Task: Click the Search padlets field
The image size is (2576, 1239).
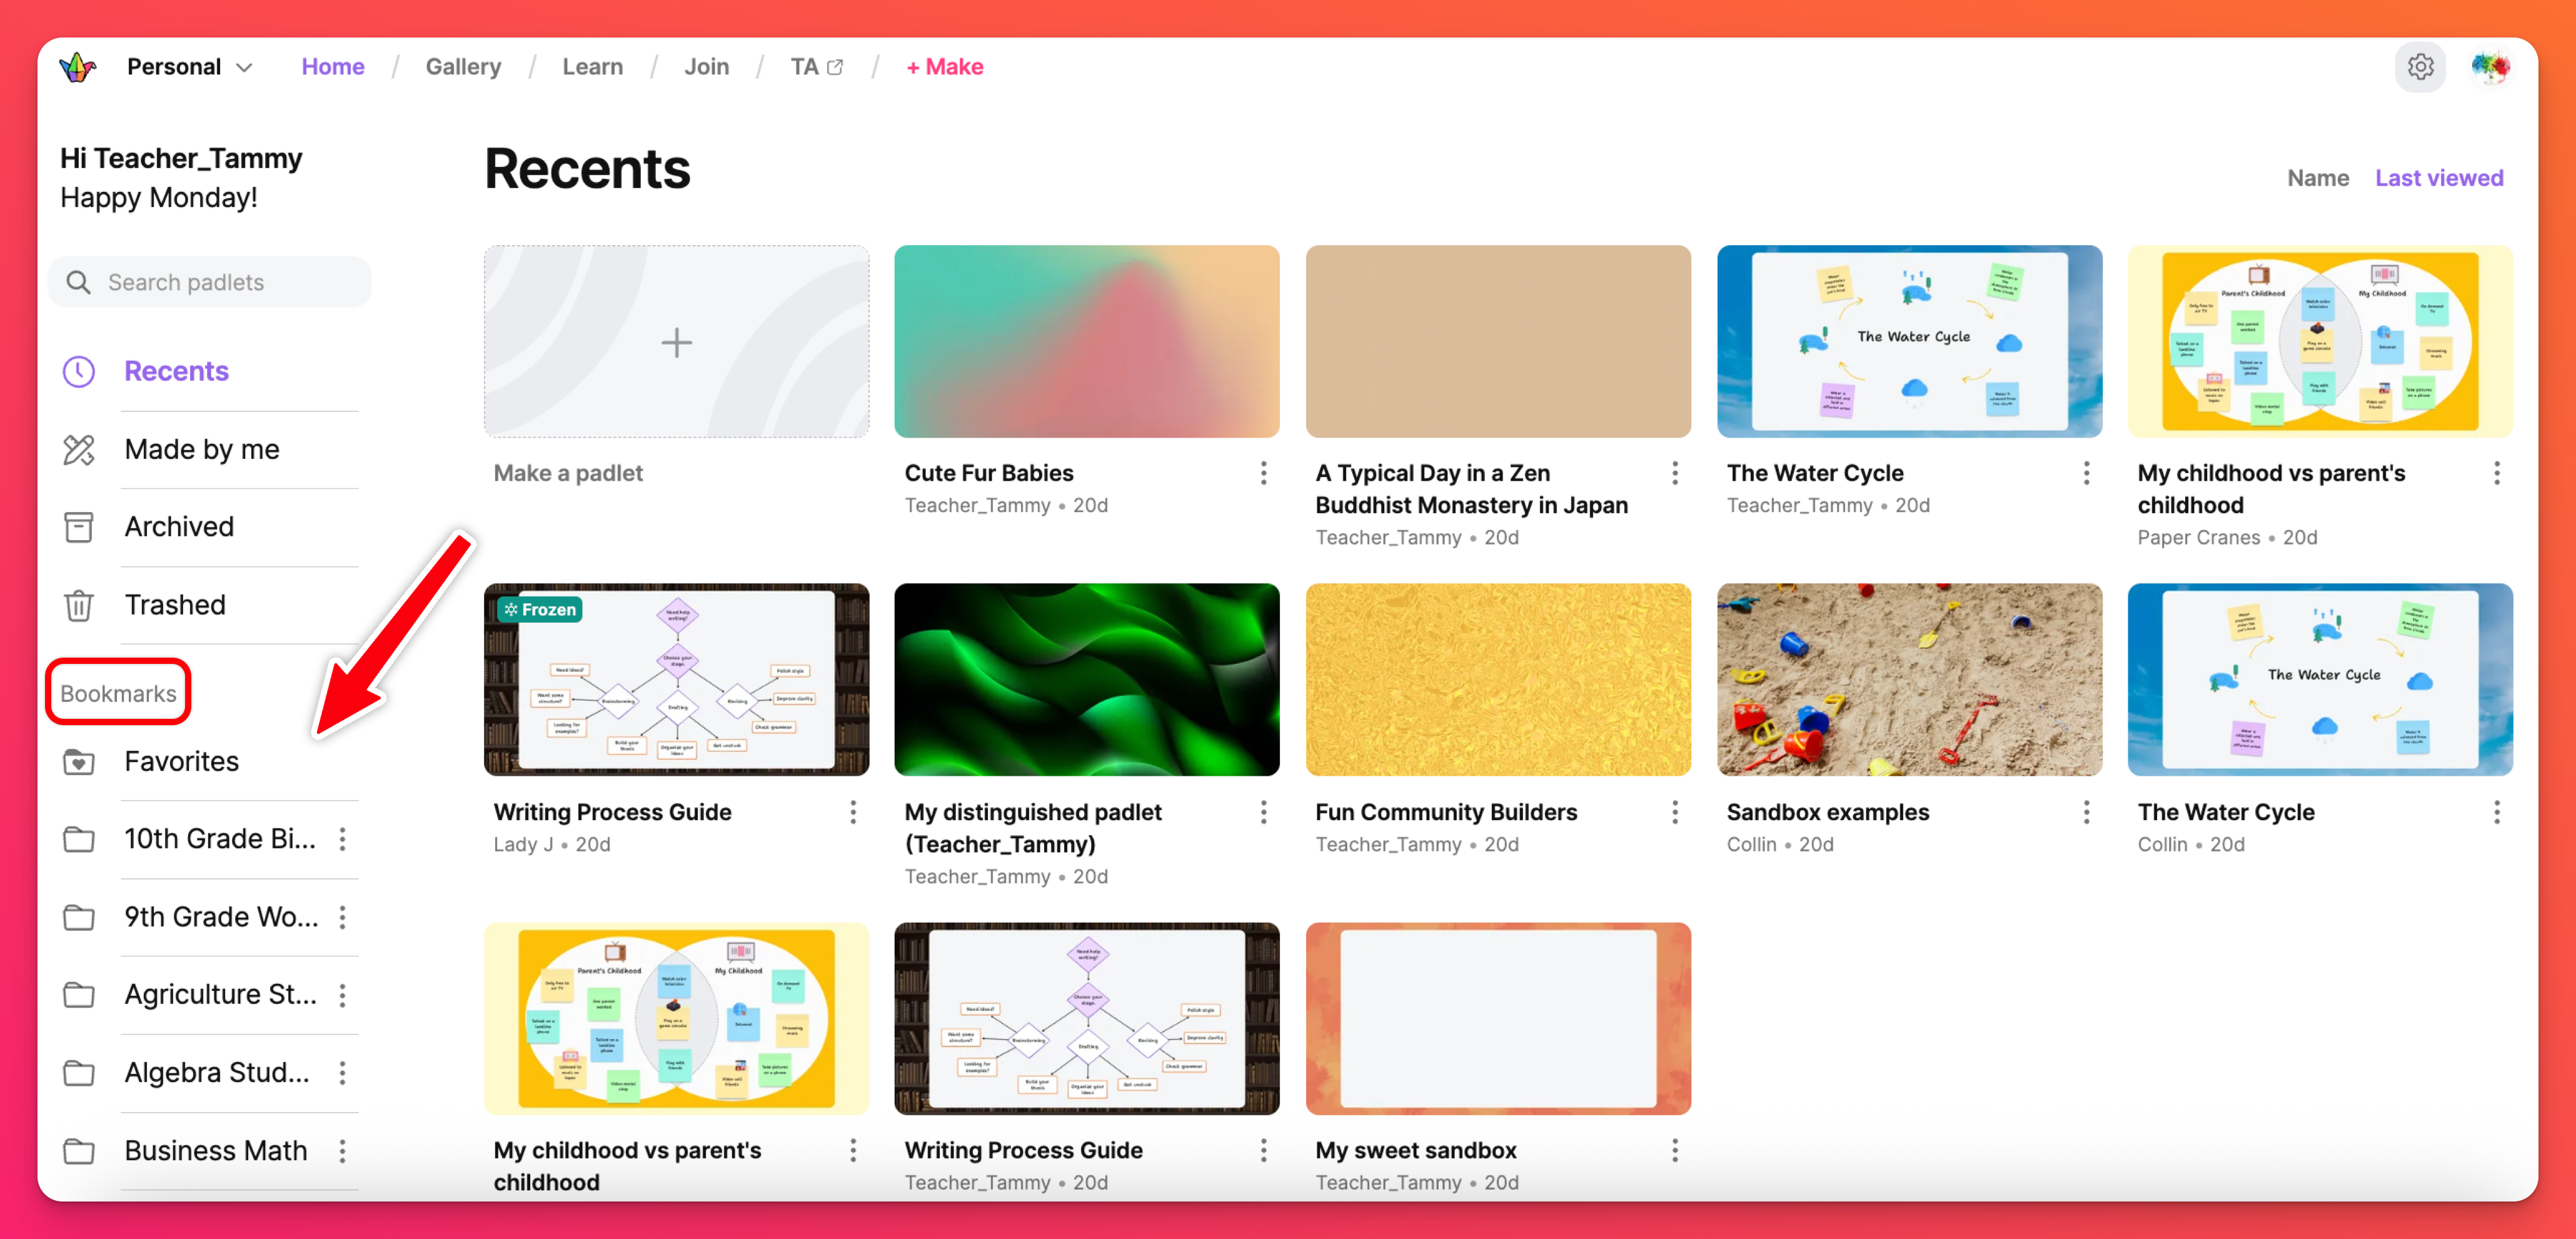Action: point(210,282)
